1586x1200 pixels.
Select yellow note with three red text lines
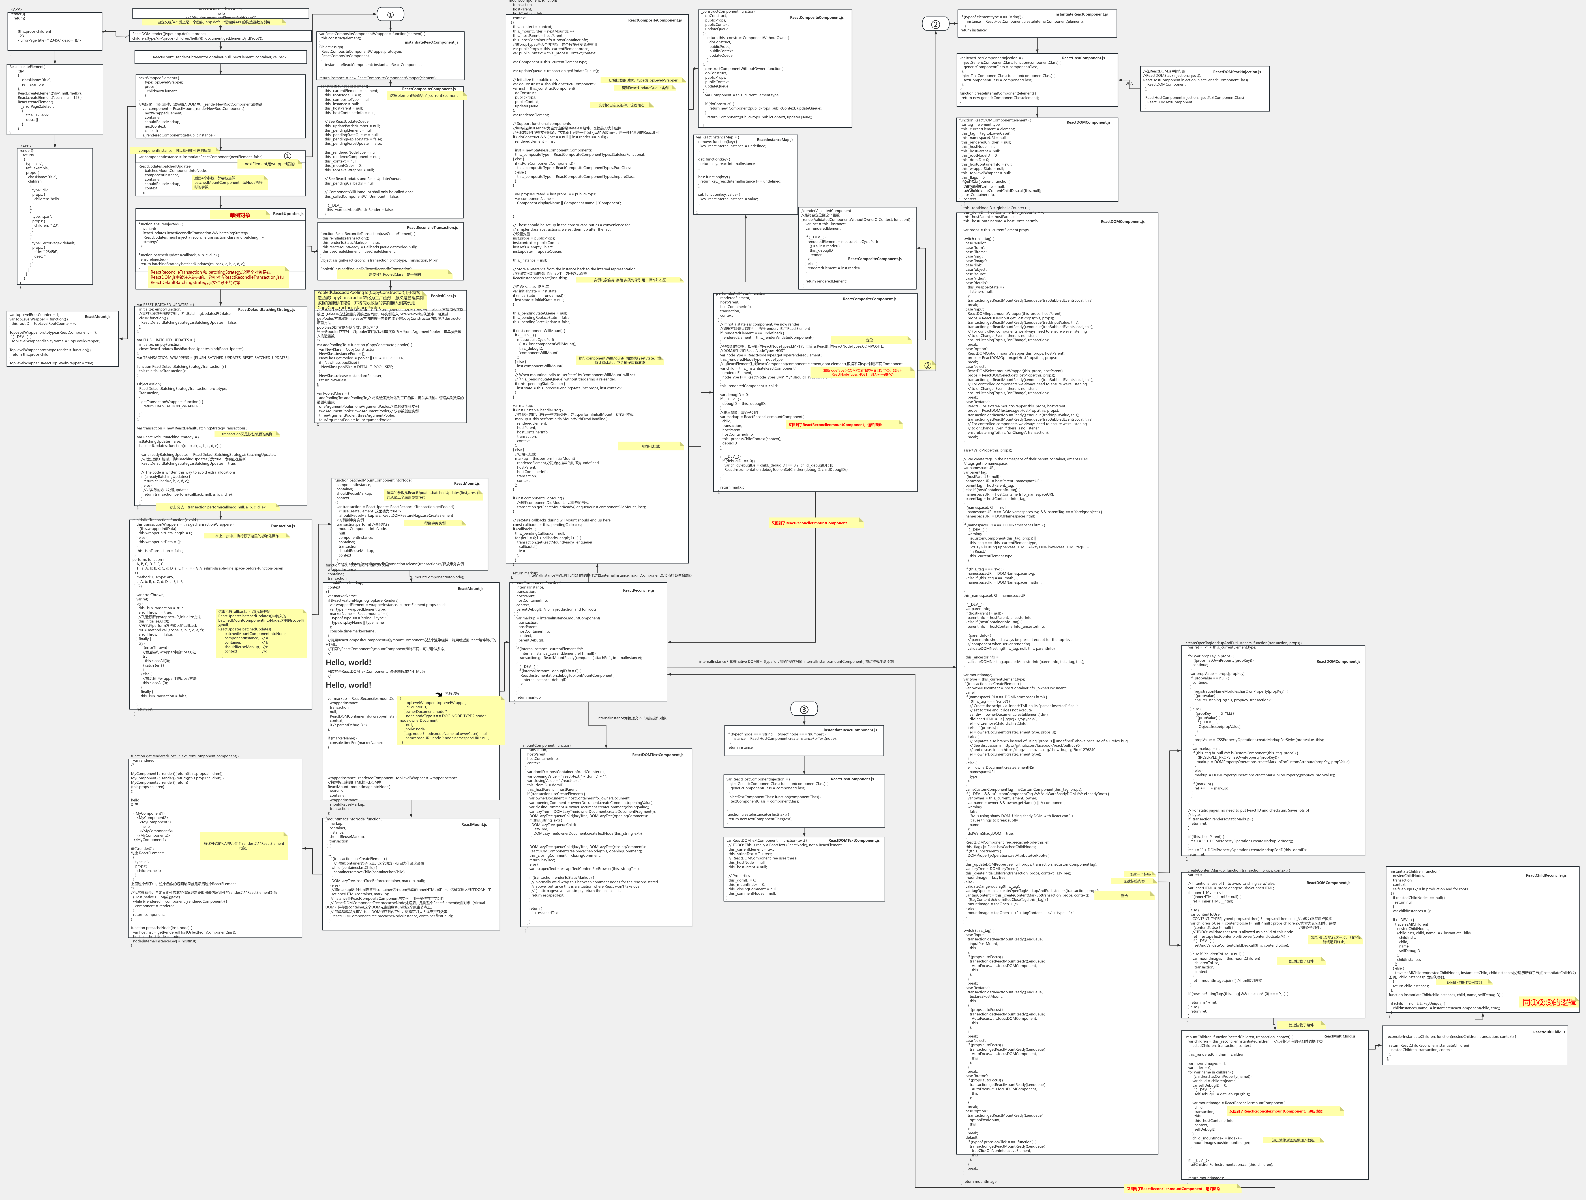[218, 277]
